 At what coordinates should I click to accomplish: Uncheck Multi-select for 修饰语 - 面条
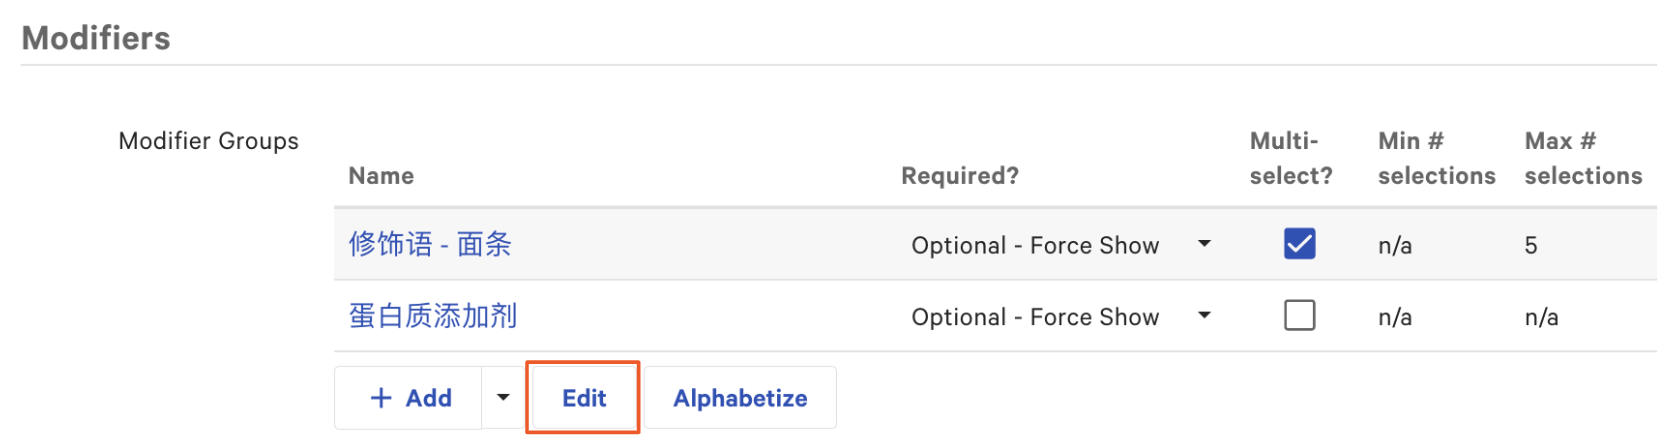tap(1299, 244)
